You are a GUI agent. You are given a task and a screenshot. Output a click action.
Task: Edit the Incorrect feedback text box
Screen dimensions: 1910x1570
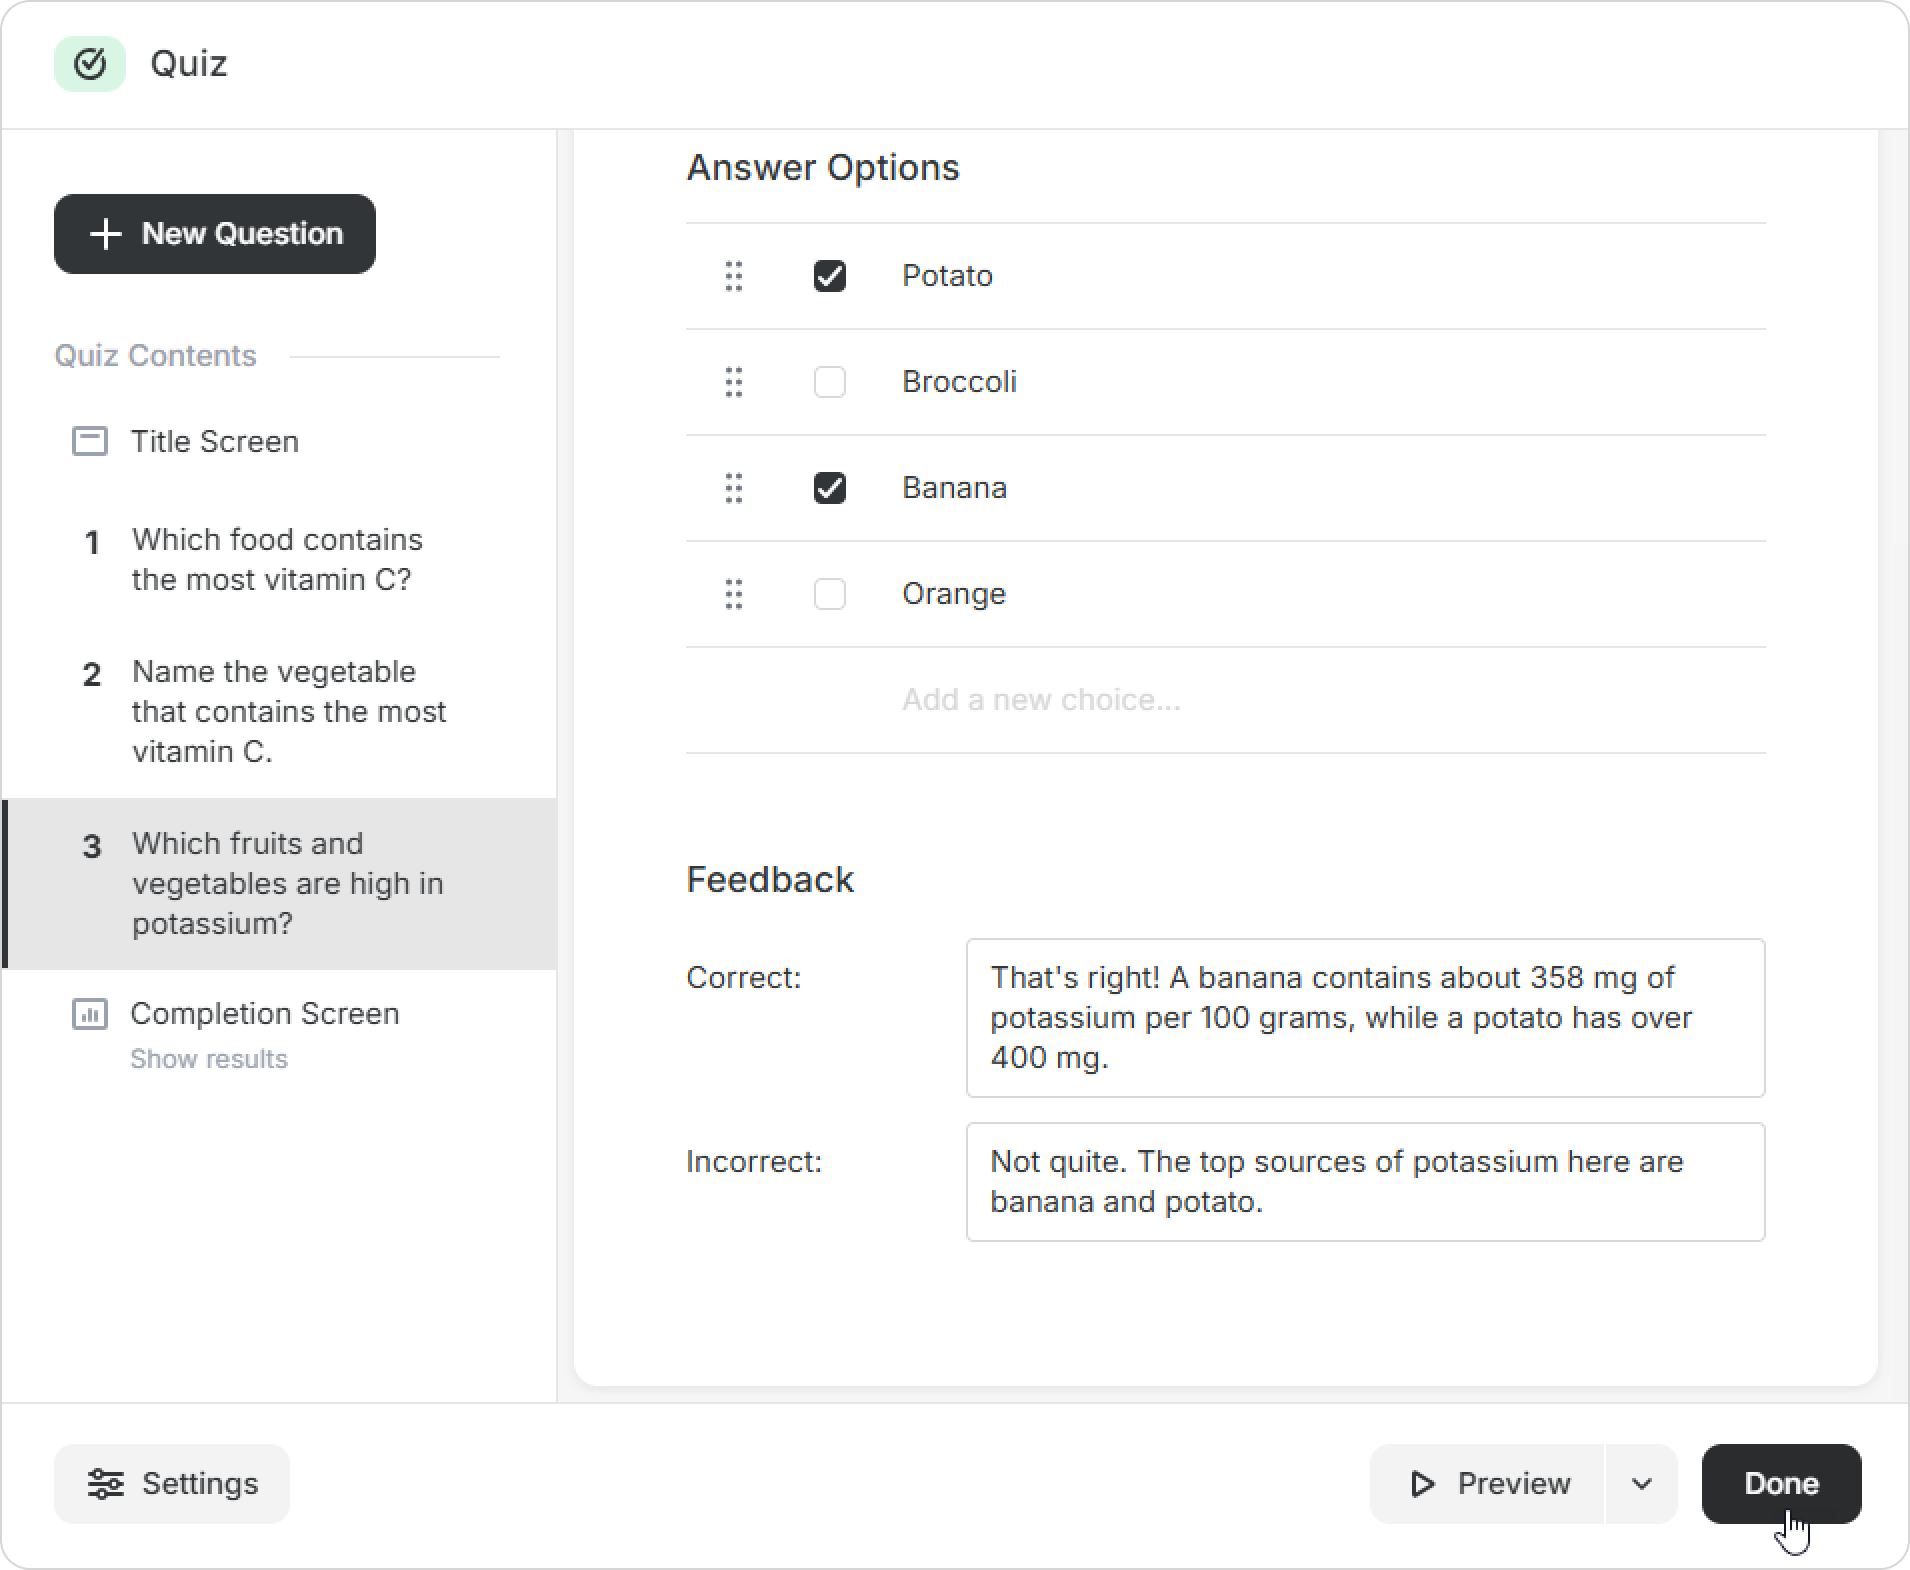click(x=1366, y=1182)
